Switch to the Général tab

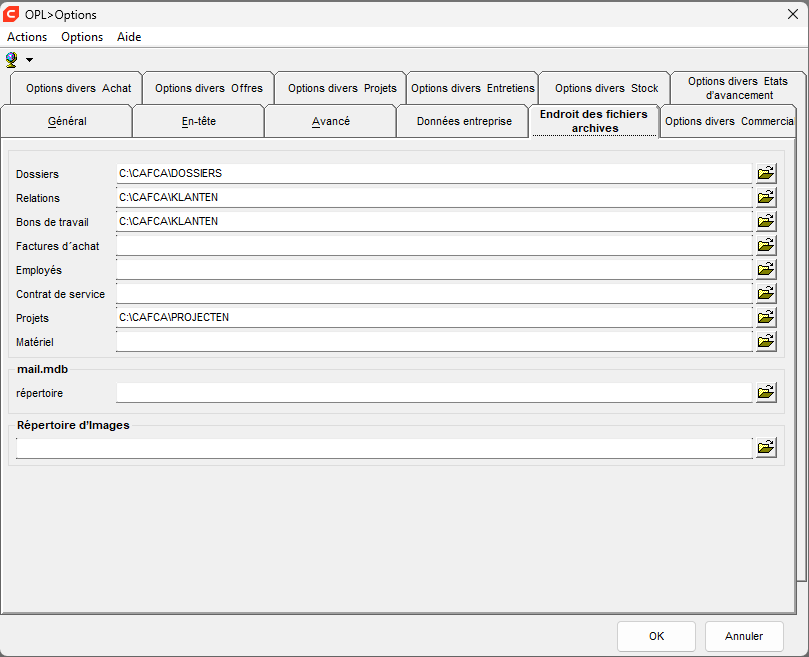click(67, 121)
